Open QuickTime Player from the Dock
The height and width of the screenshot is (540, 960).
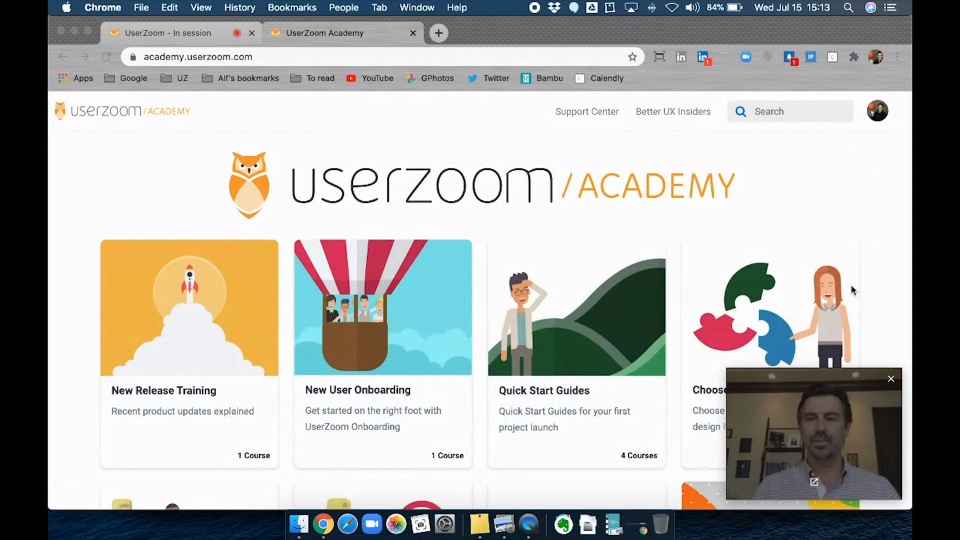[529, 524]
